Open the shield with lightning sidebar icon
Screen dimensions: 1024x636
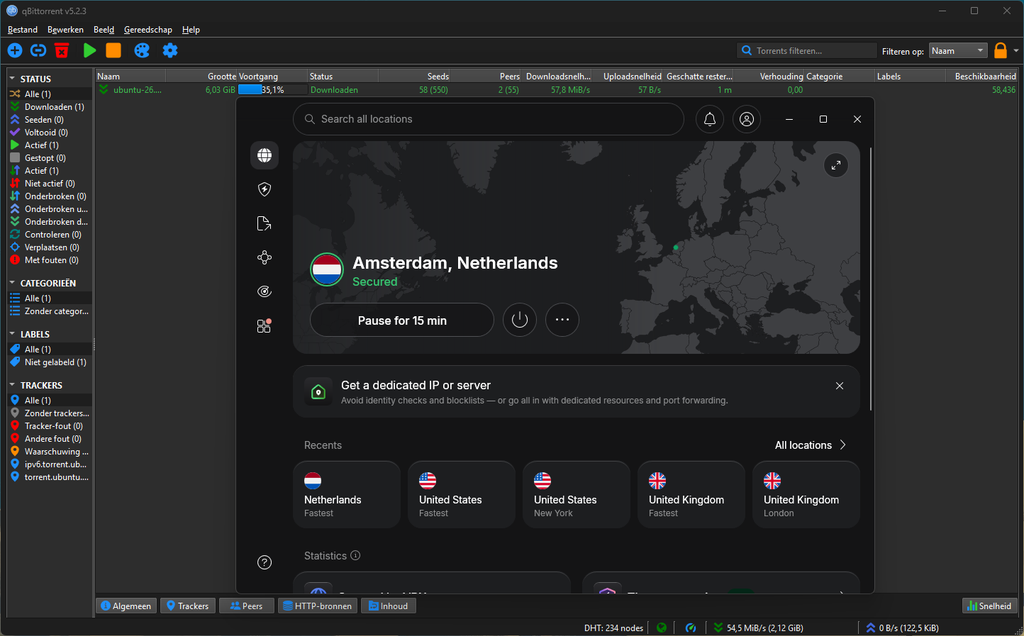(x=264, y=189)
